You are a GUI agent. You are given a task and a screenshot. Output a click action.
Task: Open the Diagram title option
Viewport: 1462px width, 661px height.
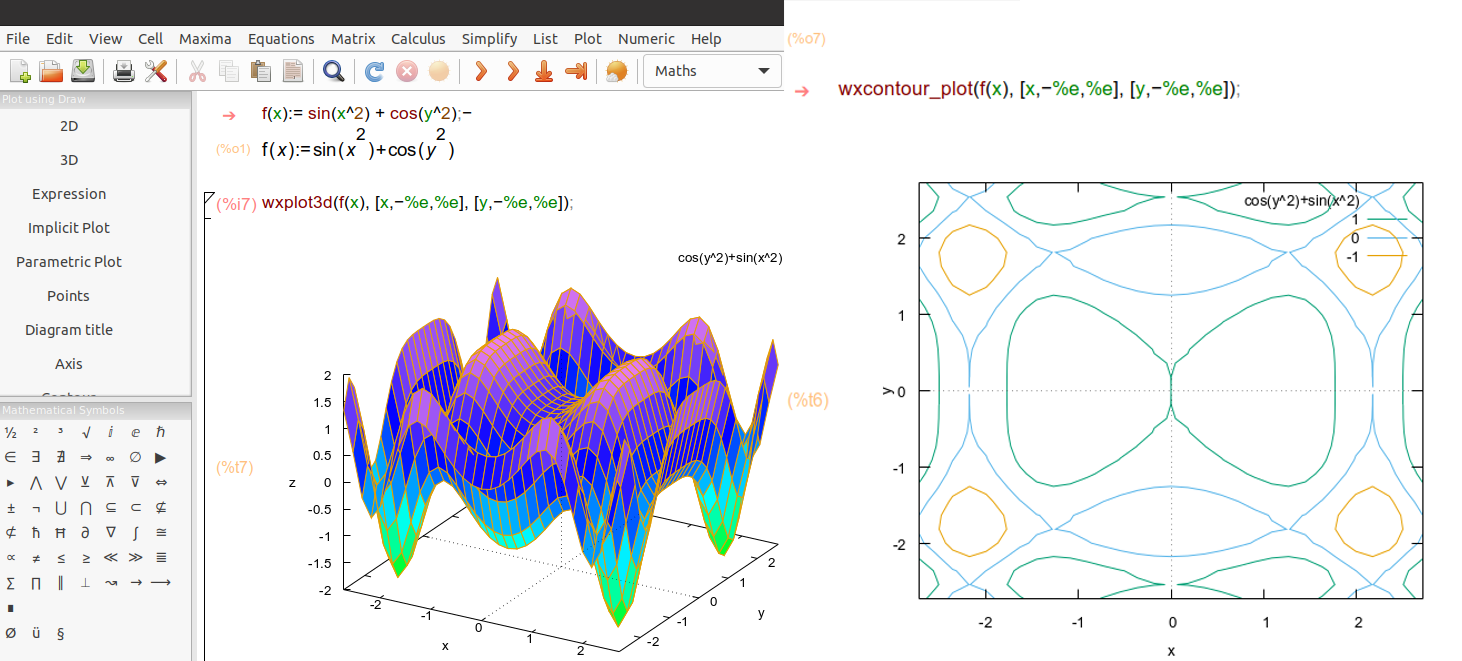coord(68,329)
